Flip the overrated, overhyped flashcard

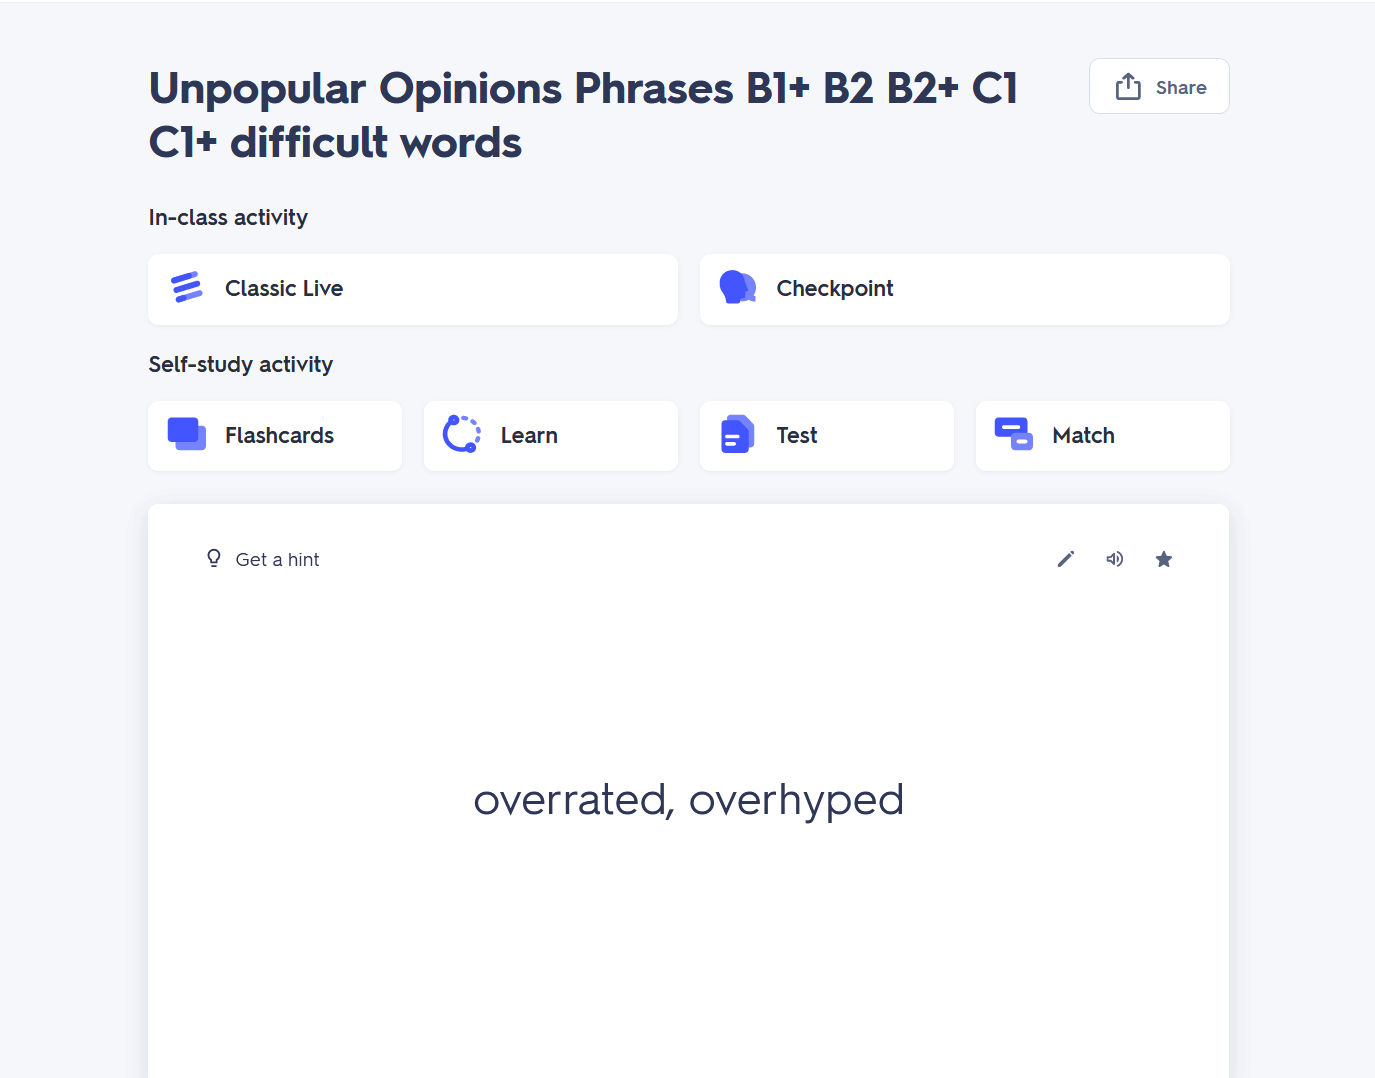point(688,800)
